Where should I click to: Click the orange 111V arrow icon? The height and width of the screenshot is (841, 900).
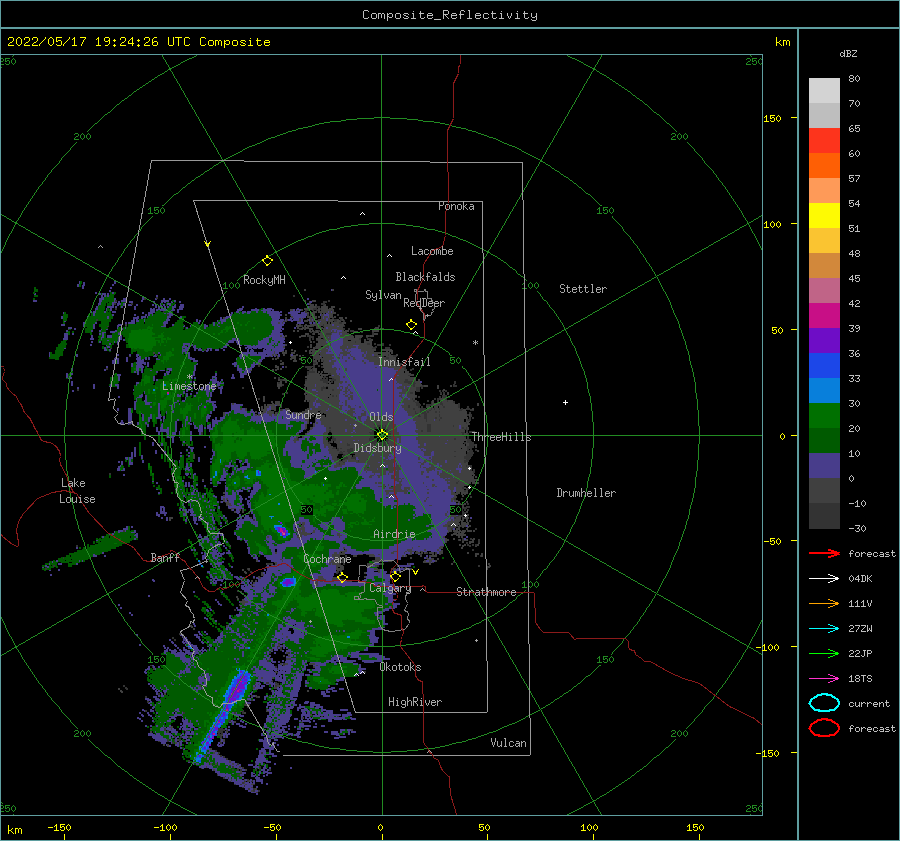(824, 603)
